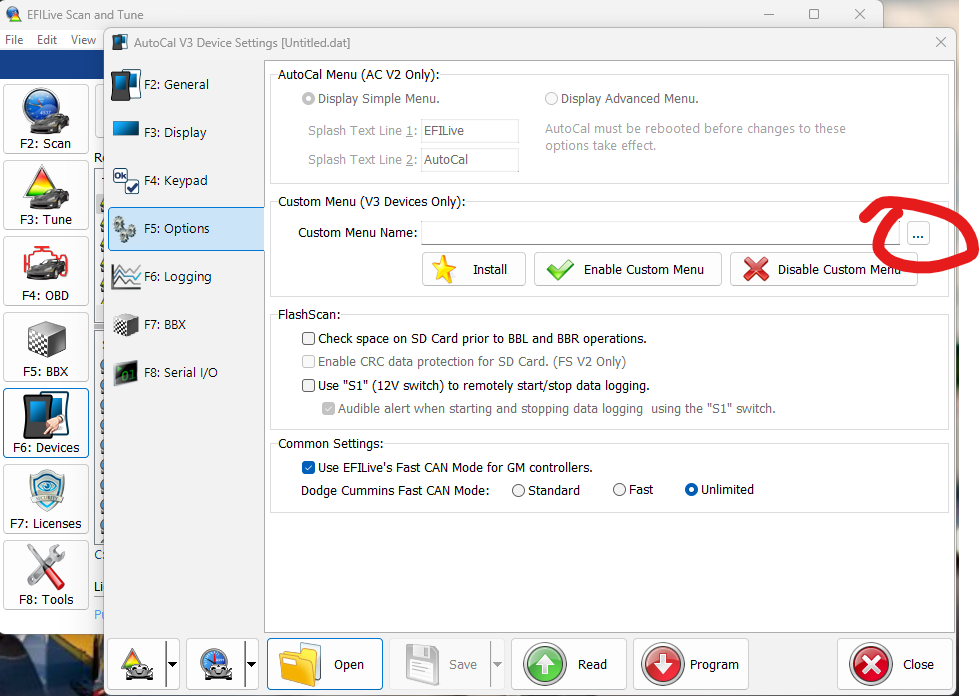Switch to F4: Keypad settings page
Viewport: 980px width, 696px height.
tap(186, 181)
